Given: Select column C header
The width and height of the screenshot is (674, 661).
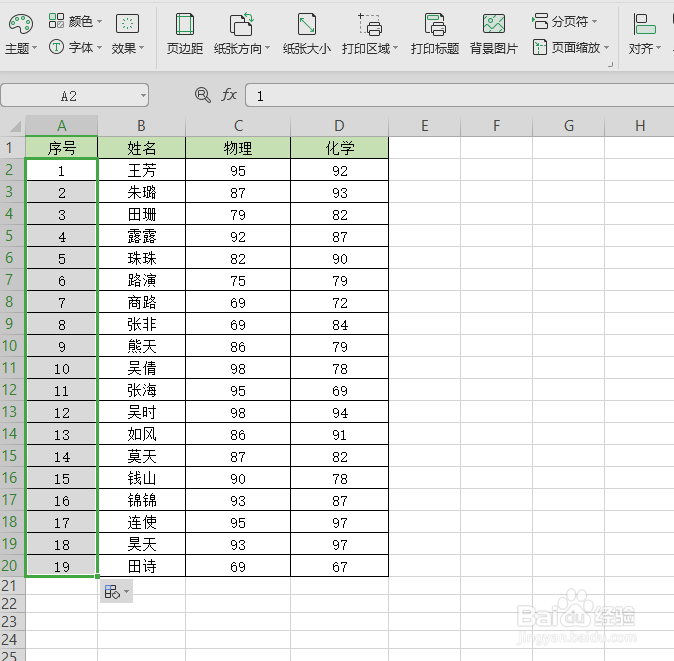Looking at the screenshot, I should [x=238, y=126].
